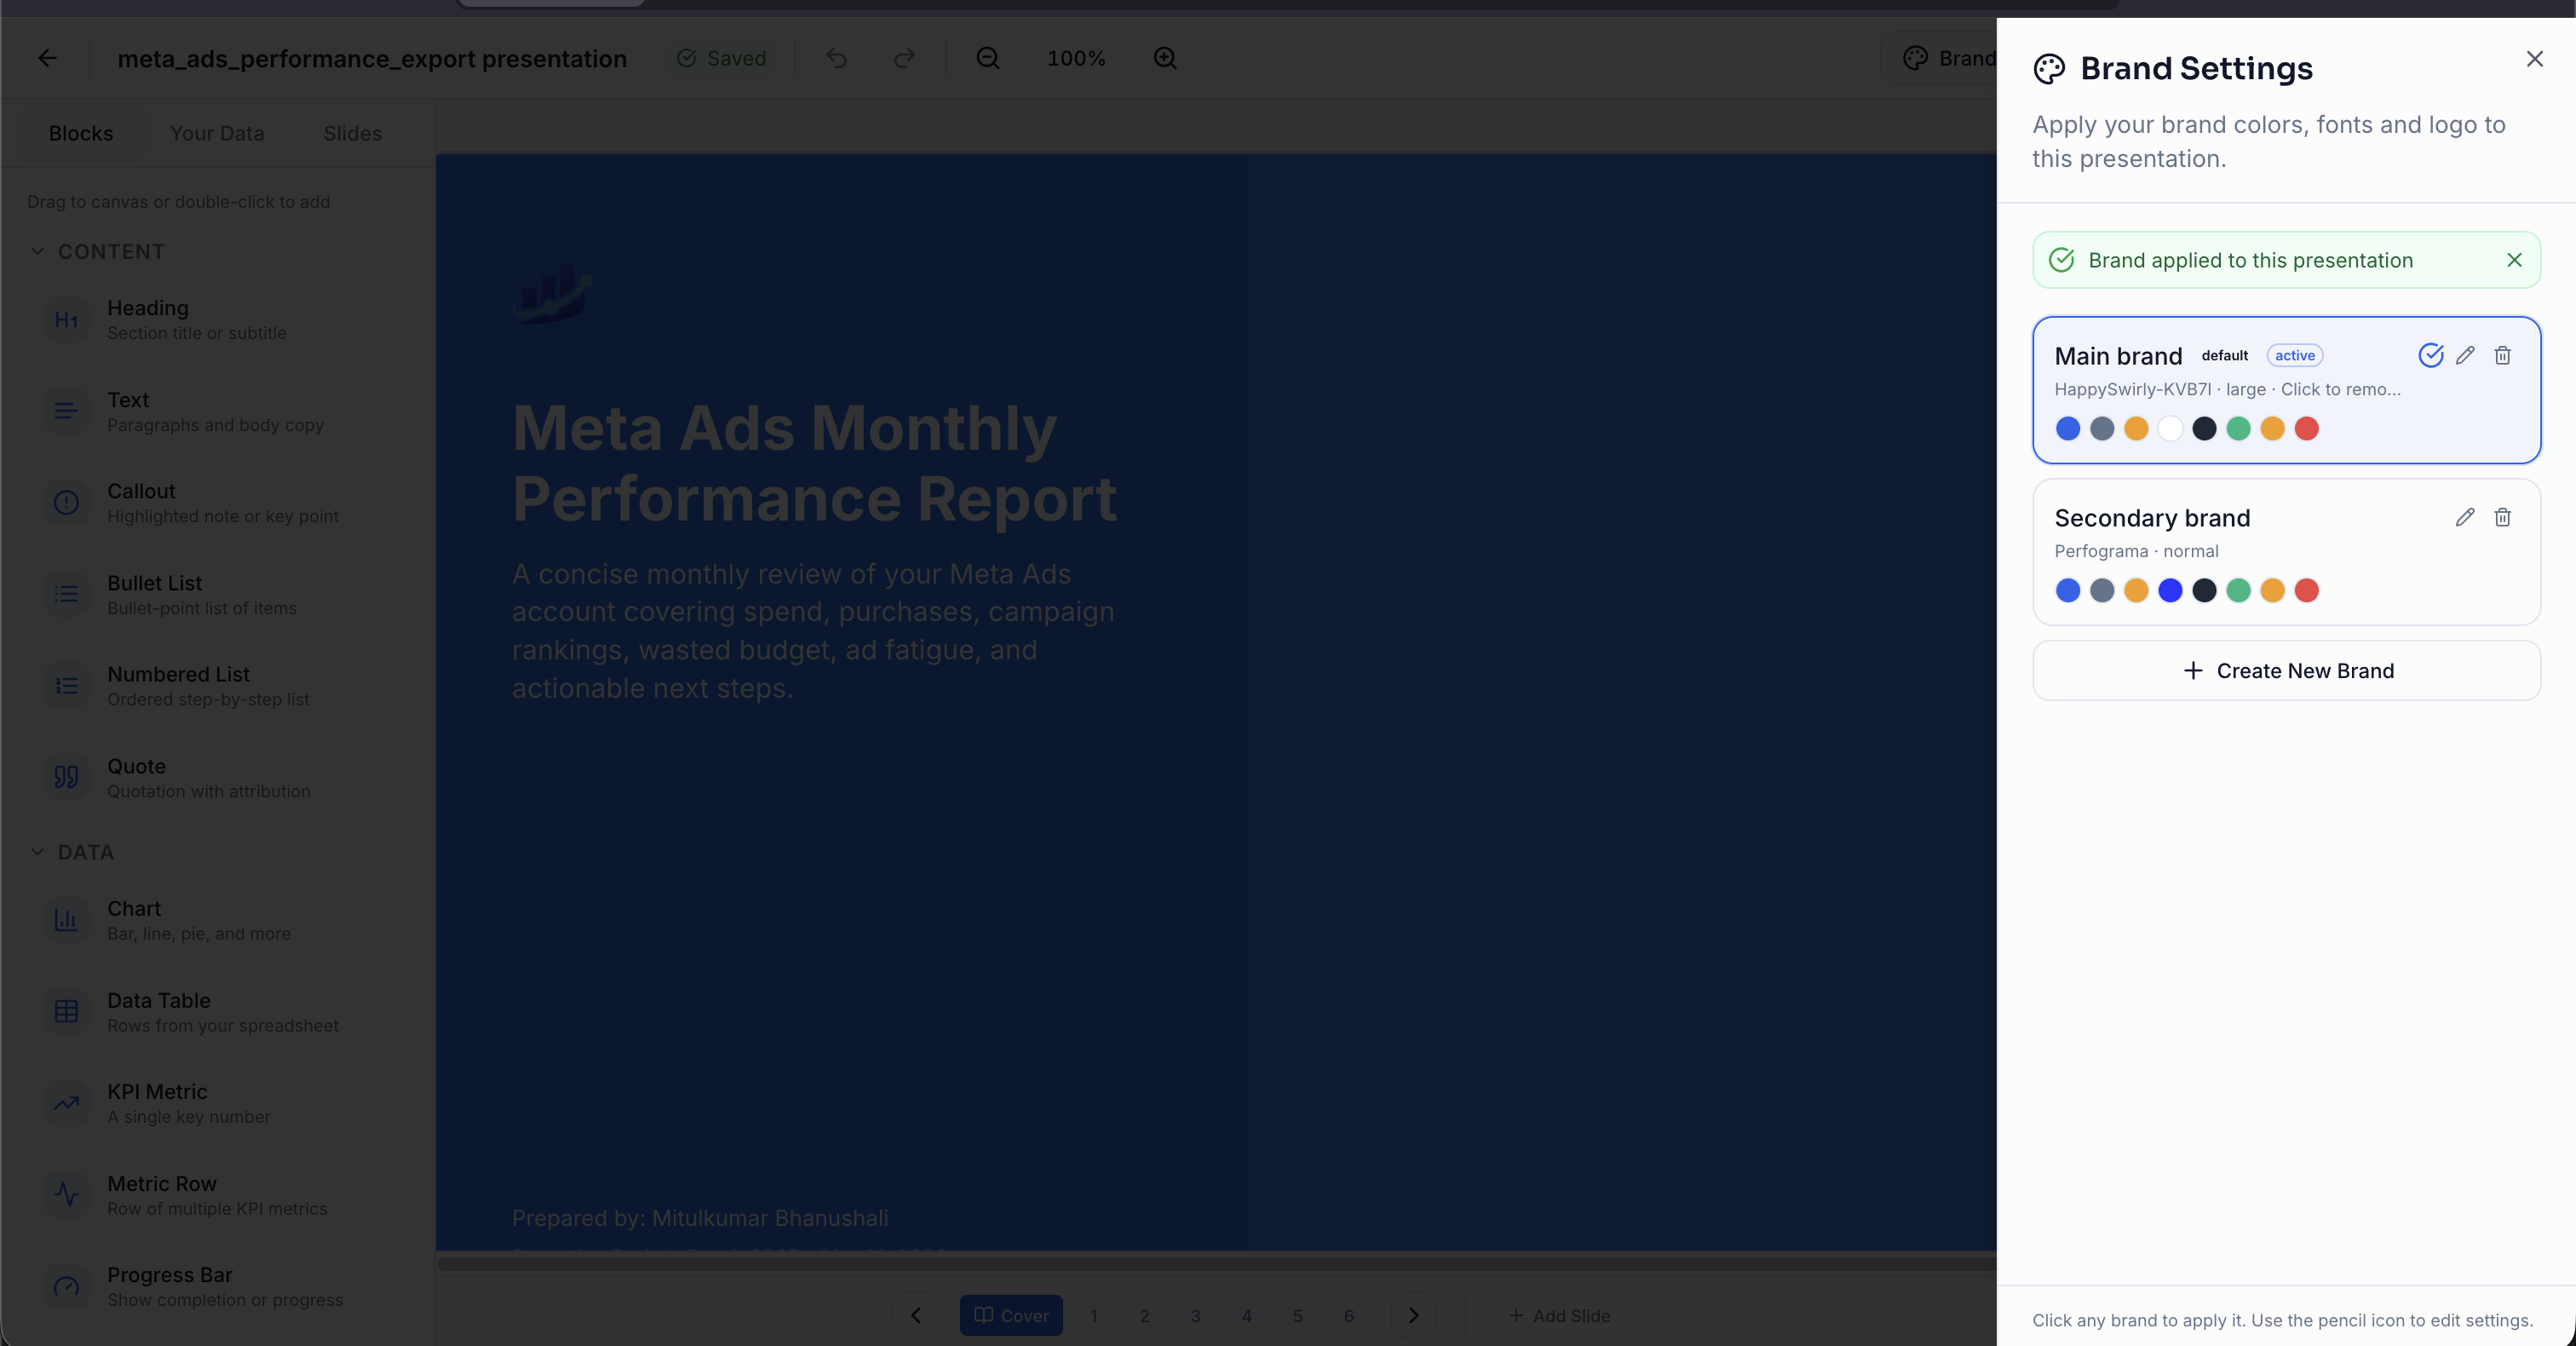Click the Callout block icon
Viewport: 2576px width, 1346px height.
tap(66, 503)
